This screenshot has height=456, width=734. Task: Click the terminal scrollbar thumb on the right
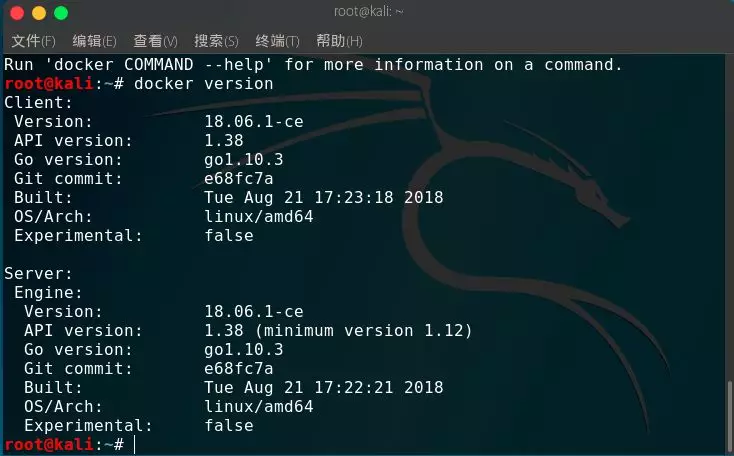729,417
